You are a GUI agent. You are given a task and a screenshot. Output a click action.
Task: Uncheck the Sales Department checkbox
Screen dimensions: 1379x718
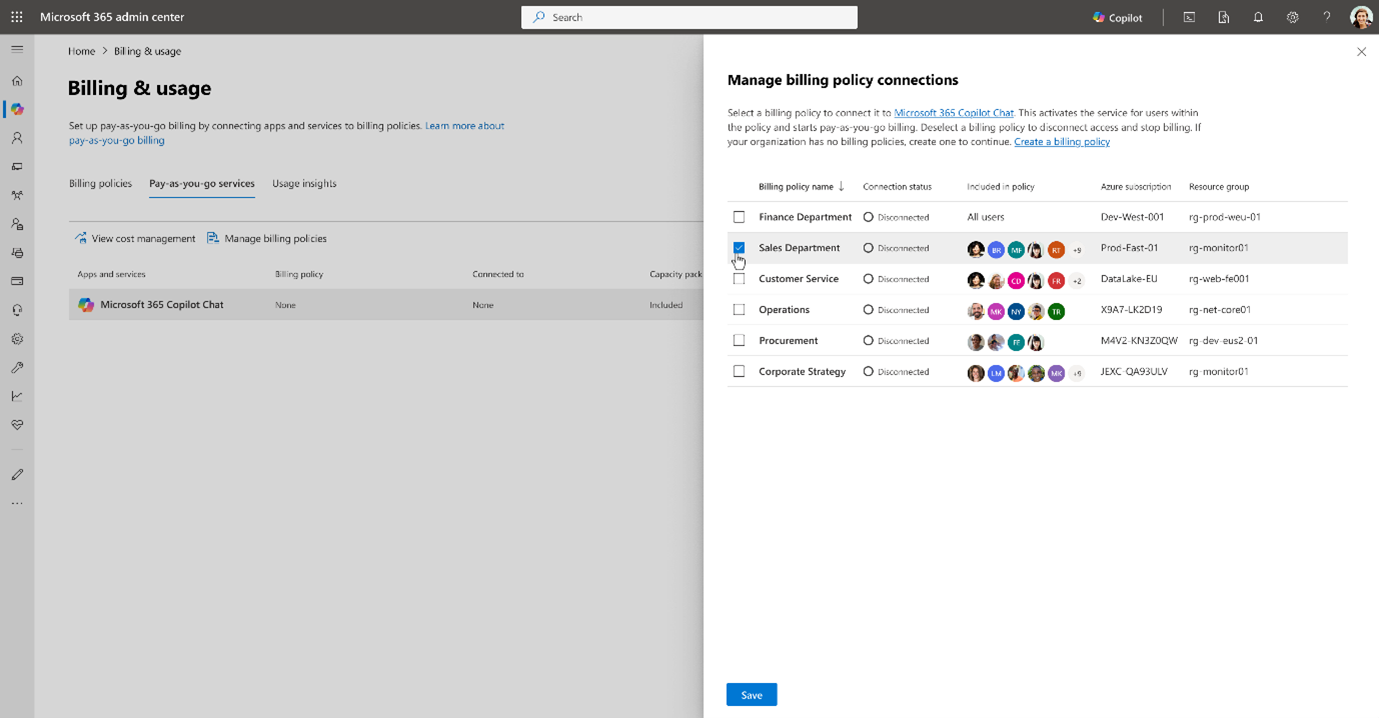(739, 248)
